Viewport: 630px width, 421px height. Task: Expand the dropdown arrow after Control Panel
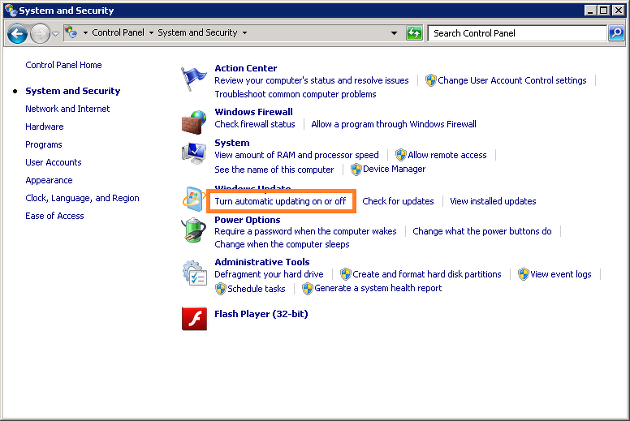click(151, 33)
